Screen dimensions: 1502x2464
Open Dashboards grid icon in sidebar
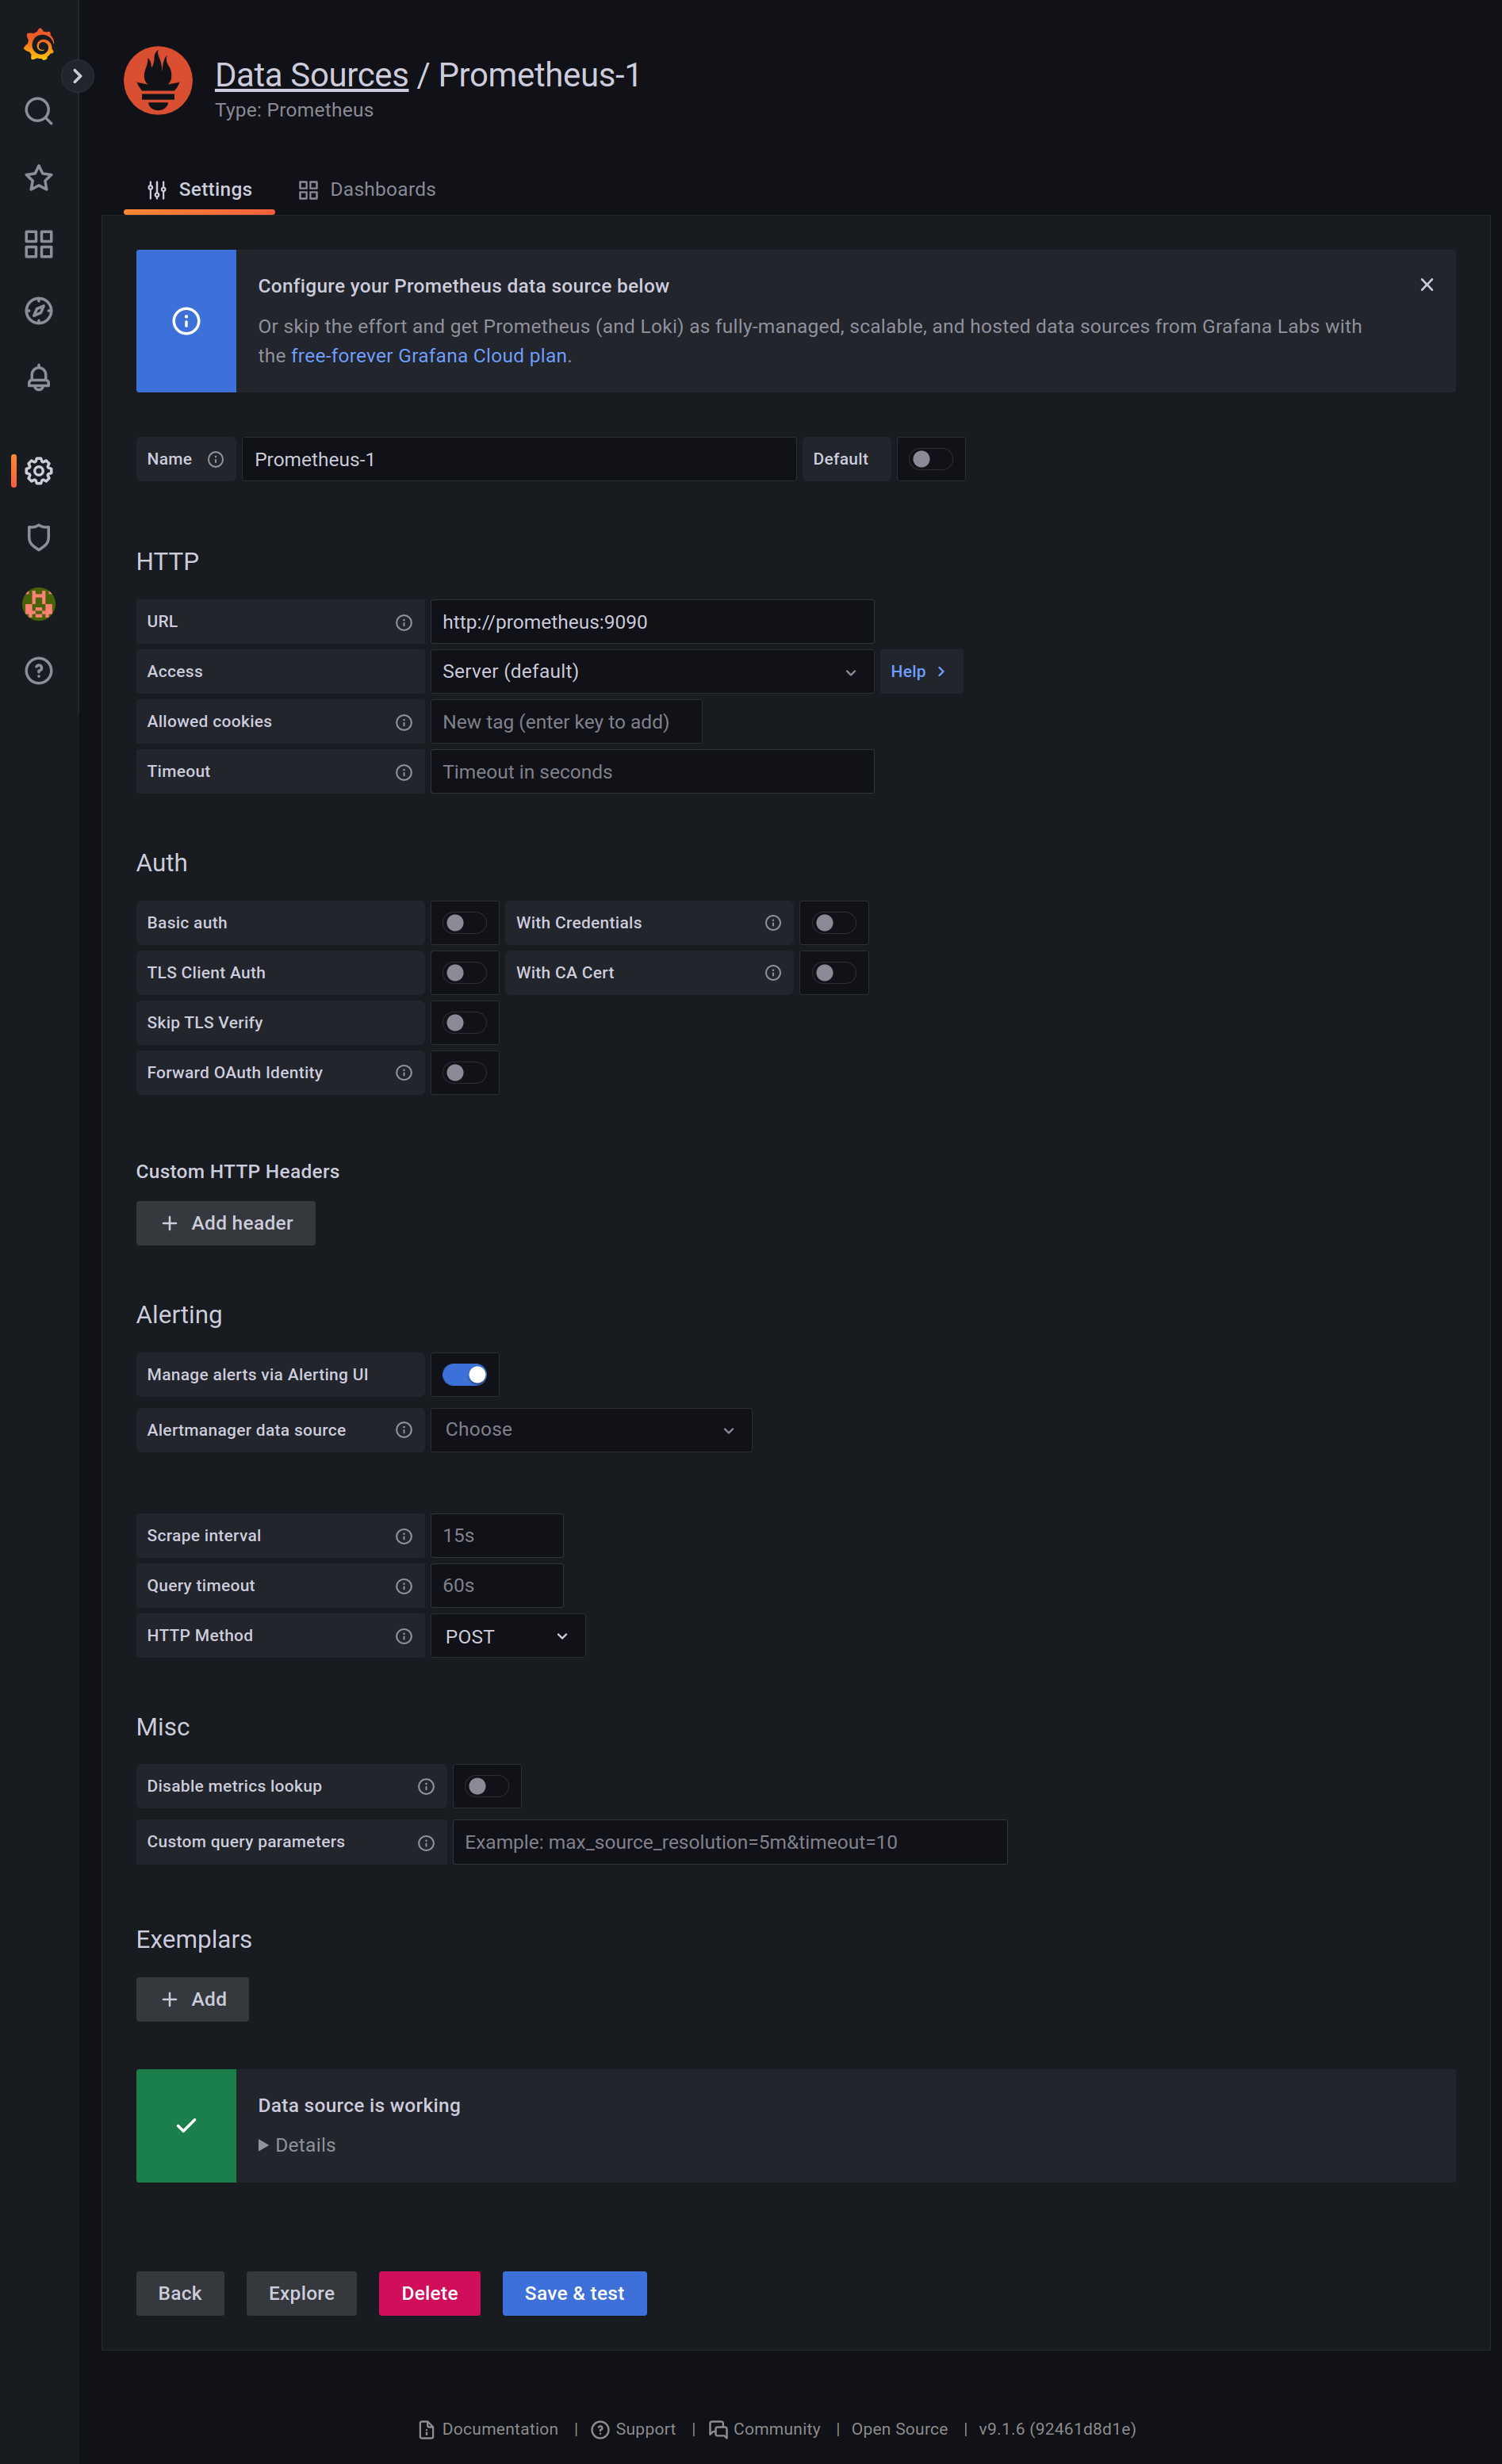[x=39, y=244]
